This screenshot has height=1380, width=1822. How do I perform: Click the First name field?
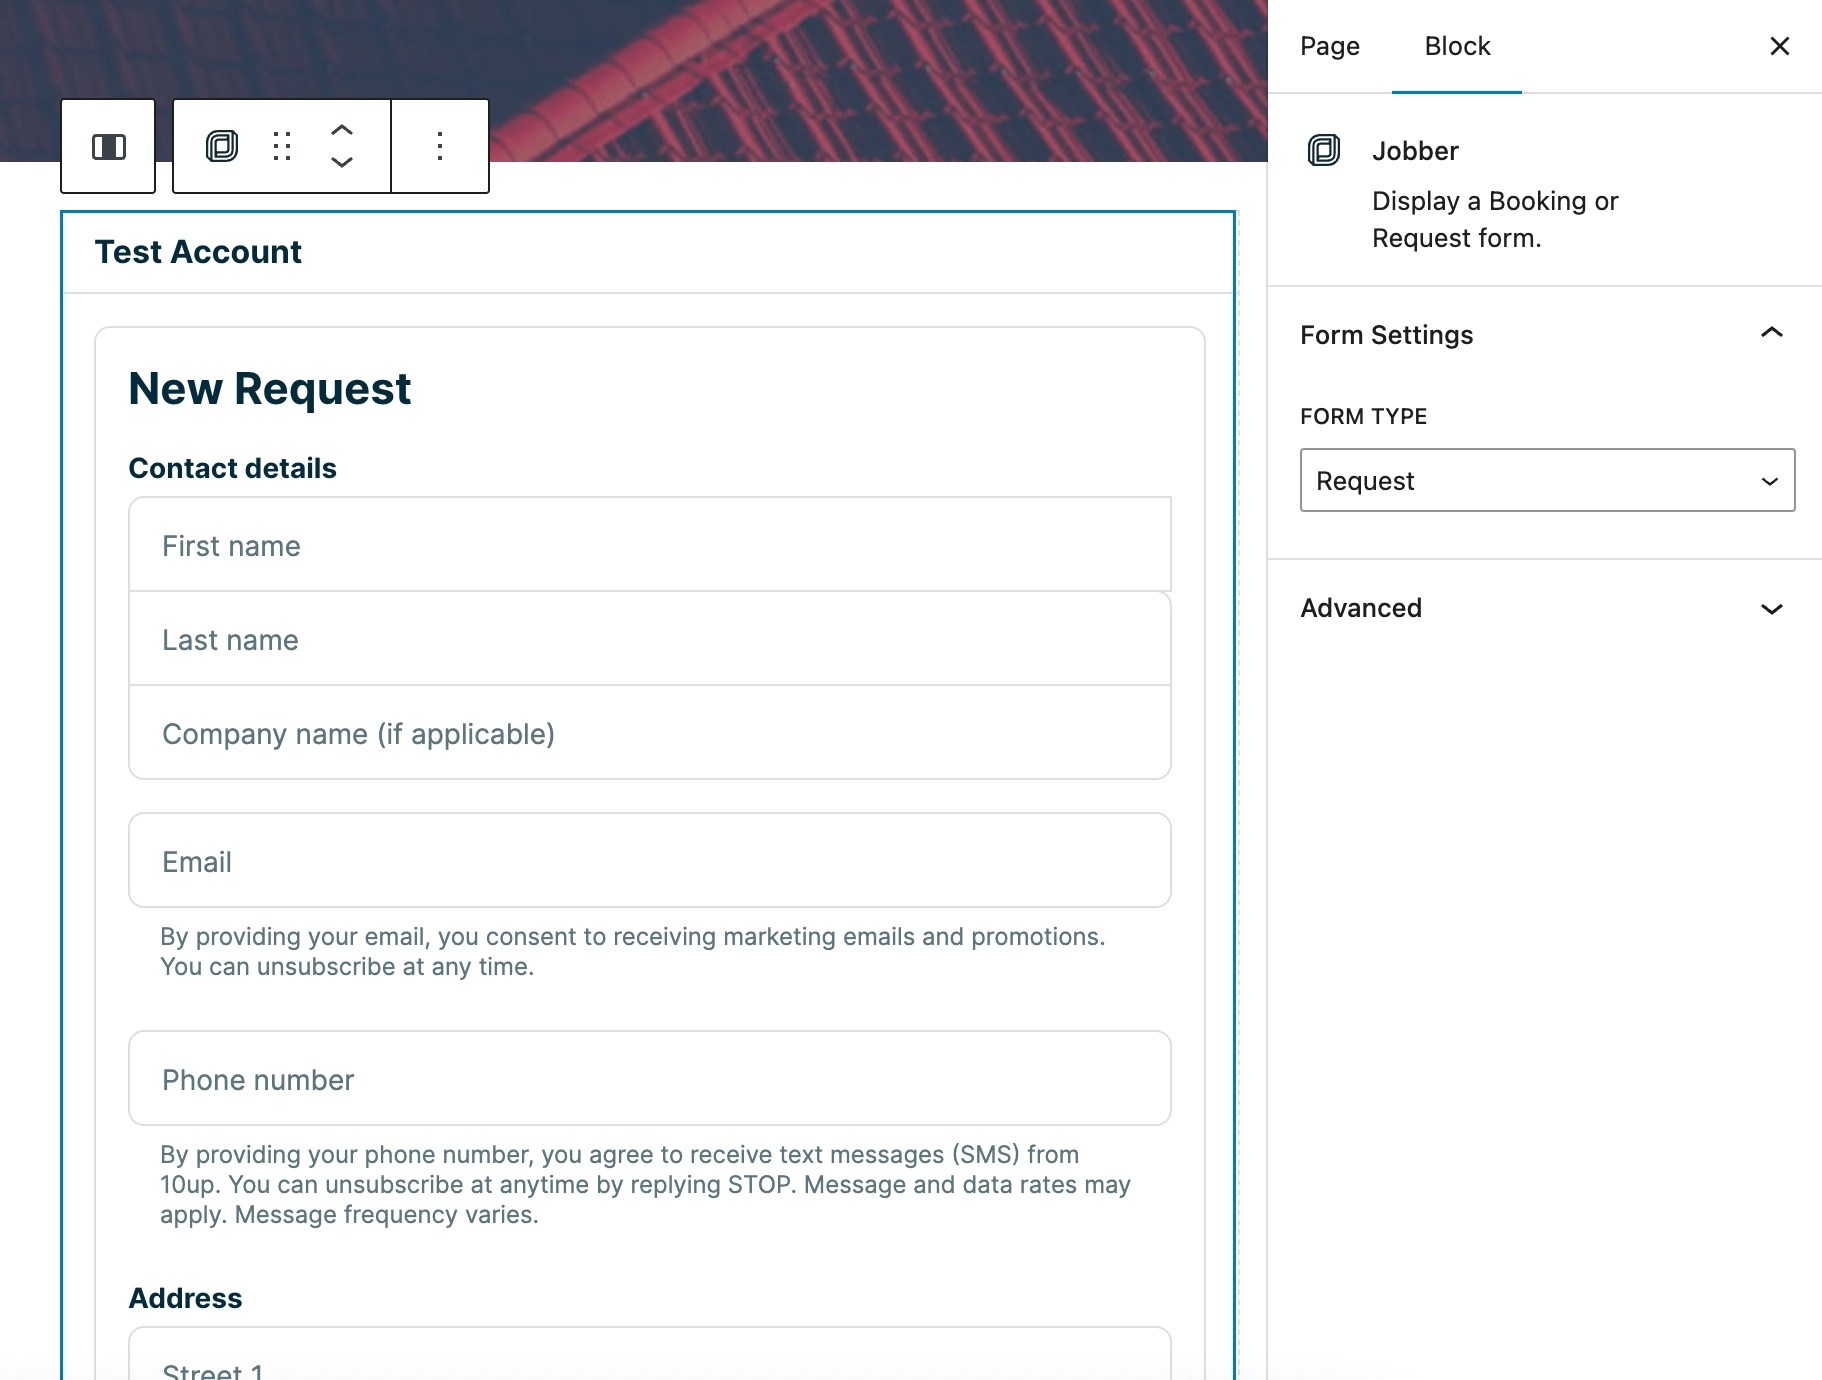coord(649,545)
